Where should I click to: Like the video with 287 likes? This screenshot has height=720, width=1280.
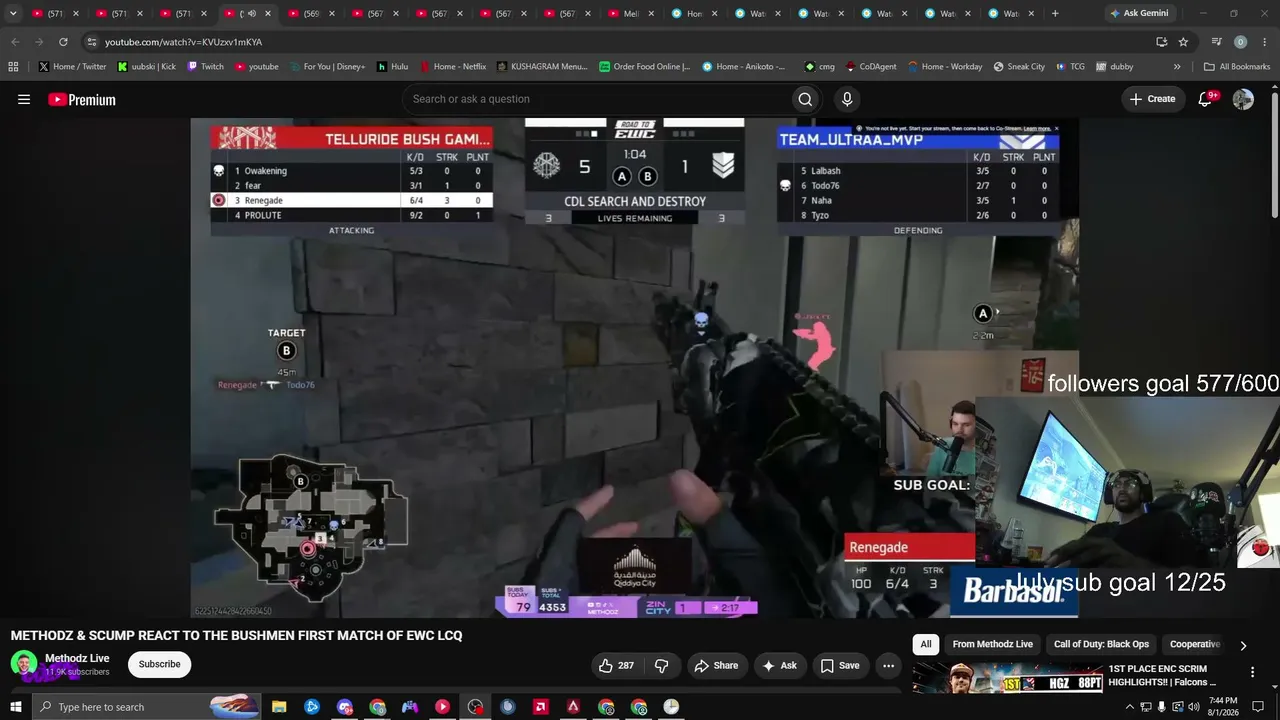click(x=615, y=665)
